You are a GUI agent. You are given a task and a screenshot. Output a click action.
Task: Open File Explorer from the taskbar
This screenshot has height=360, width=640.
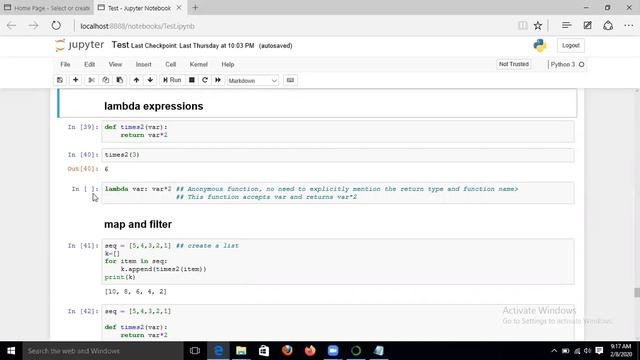241,351
